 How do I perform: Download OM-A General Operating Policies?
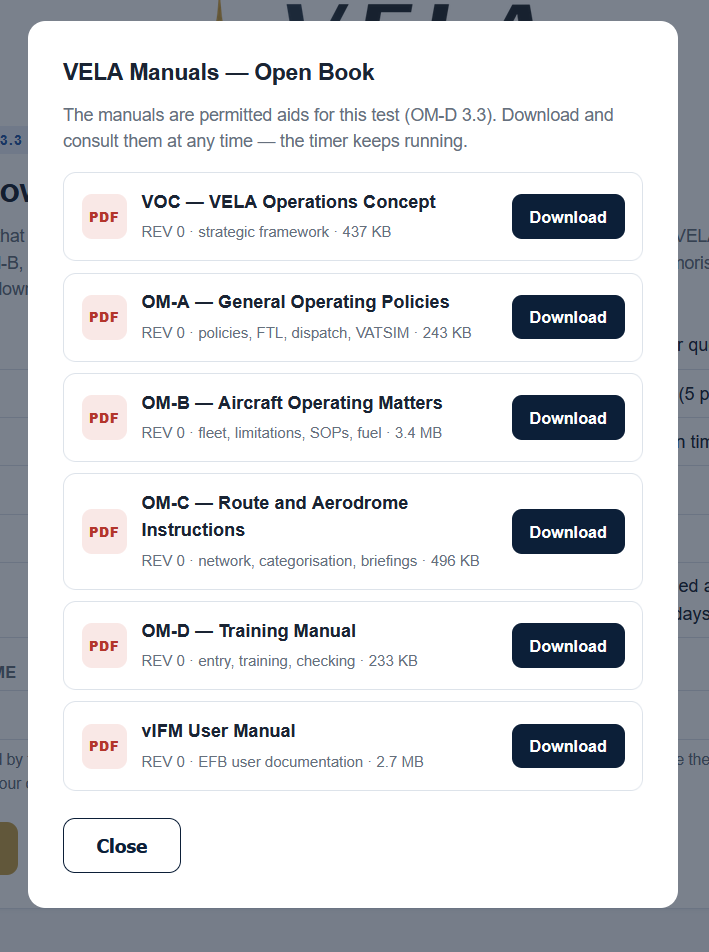click(x=568, y=317)
